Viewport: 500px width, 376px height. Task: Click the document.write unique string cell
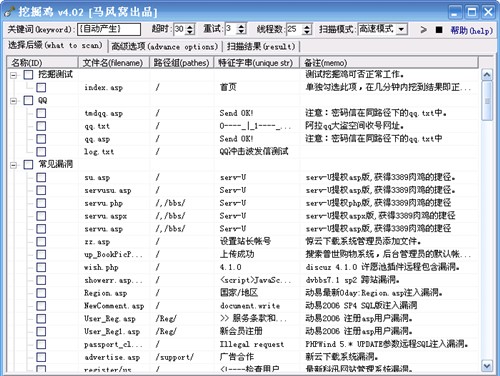point(250,306)
